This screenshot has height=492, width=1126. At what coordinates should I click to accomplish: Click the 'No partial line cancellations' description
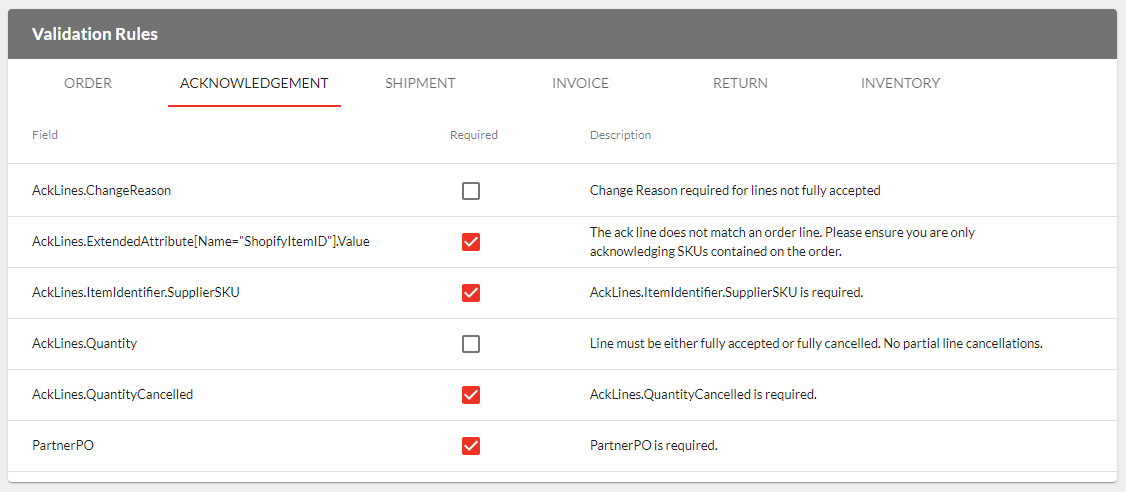point(816,343)
